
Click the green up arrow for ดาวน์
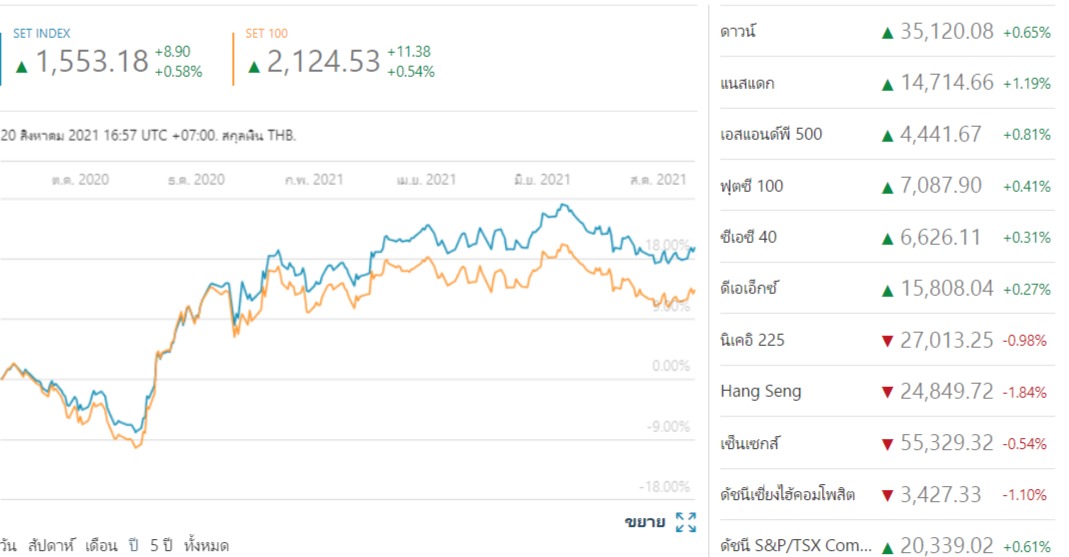[886, 32]
